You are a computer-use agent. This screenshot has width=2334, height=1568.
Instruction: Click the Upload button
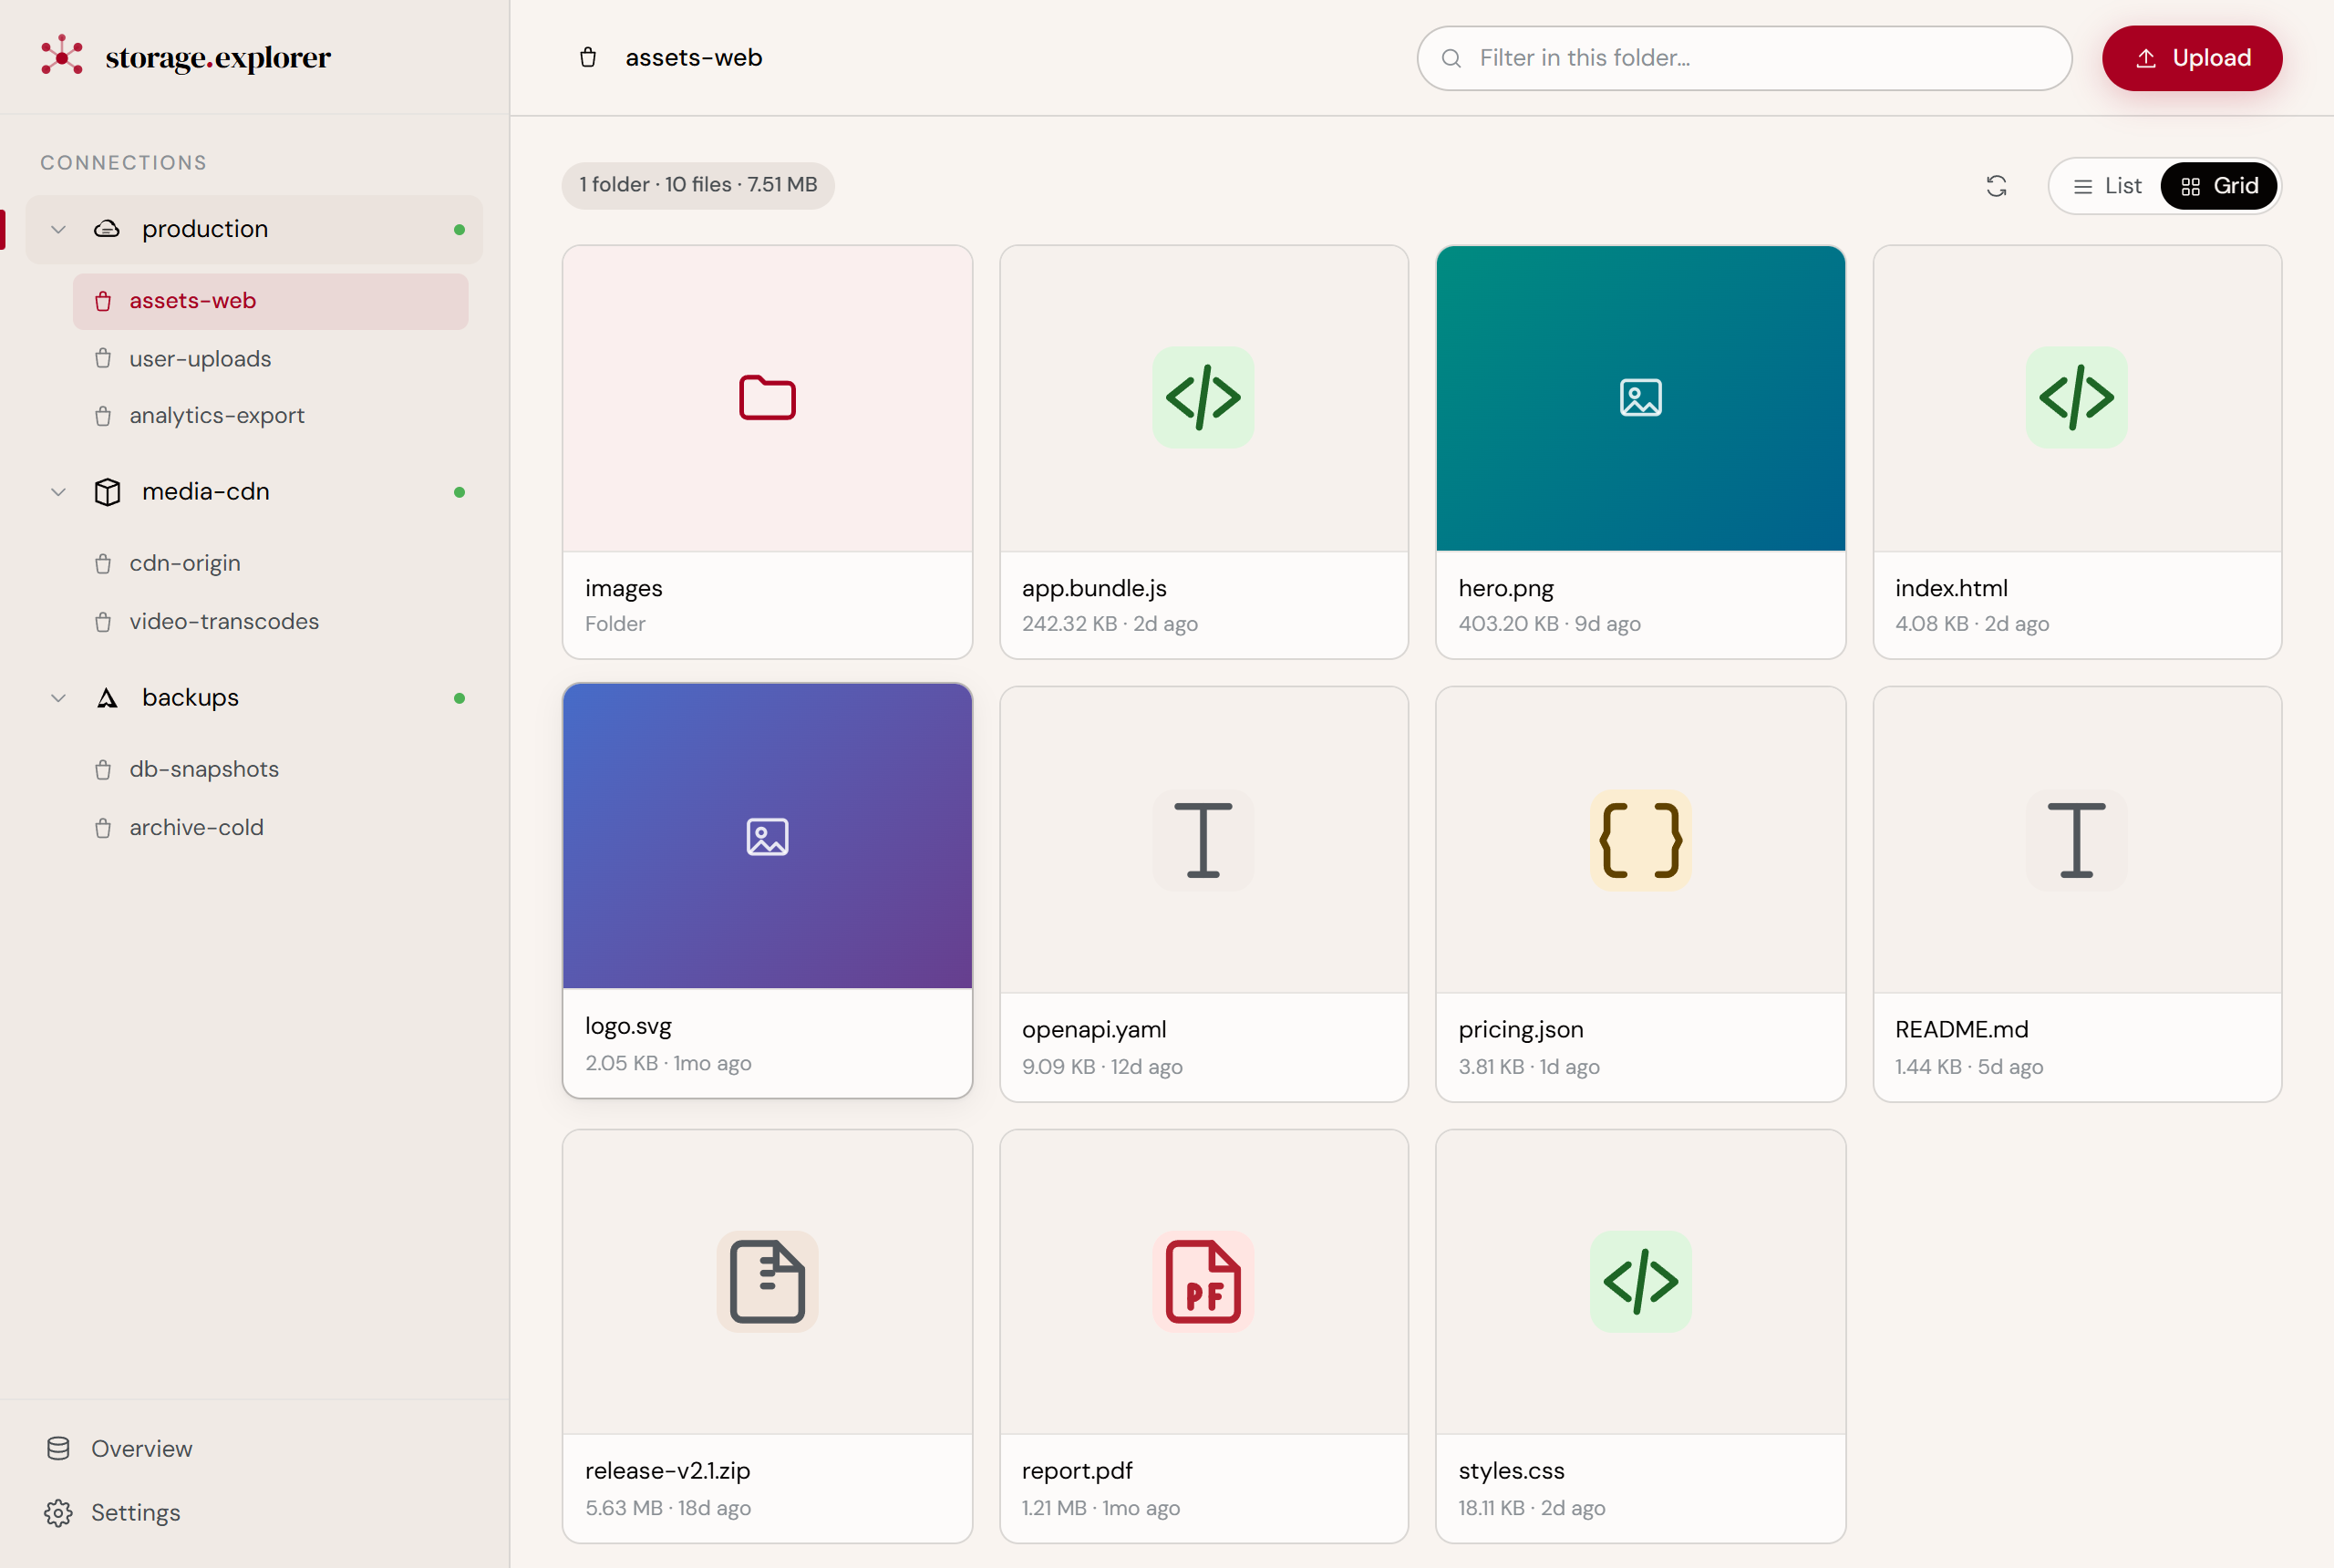tap(2191, 58)
